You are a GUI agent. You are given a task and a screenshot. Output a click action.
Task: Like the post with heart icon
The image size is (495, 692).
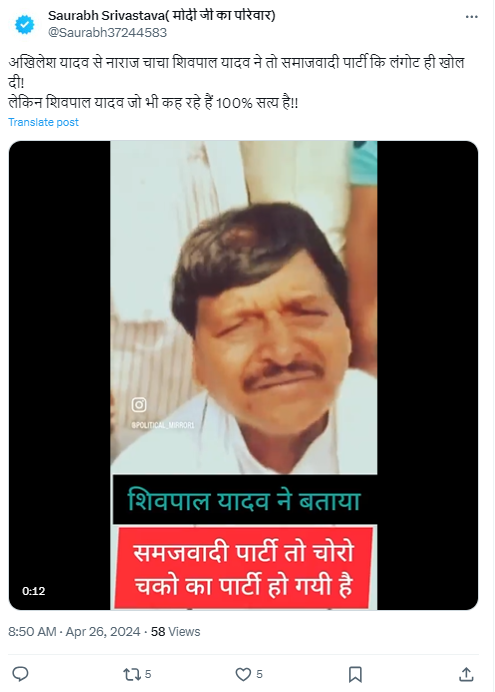[x=243, y=674]
